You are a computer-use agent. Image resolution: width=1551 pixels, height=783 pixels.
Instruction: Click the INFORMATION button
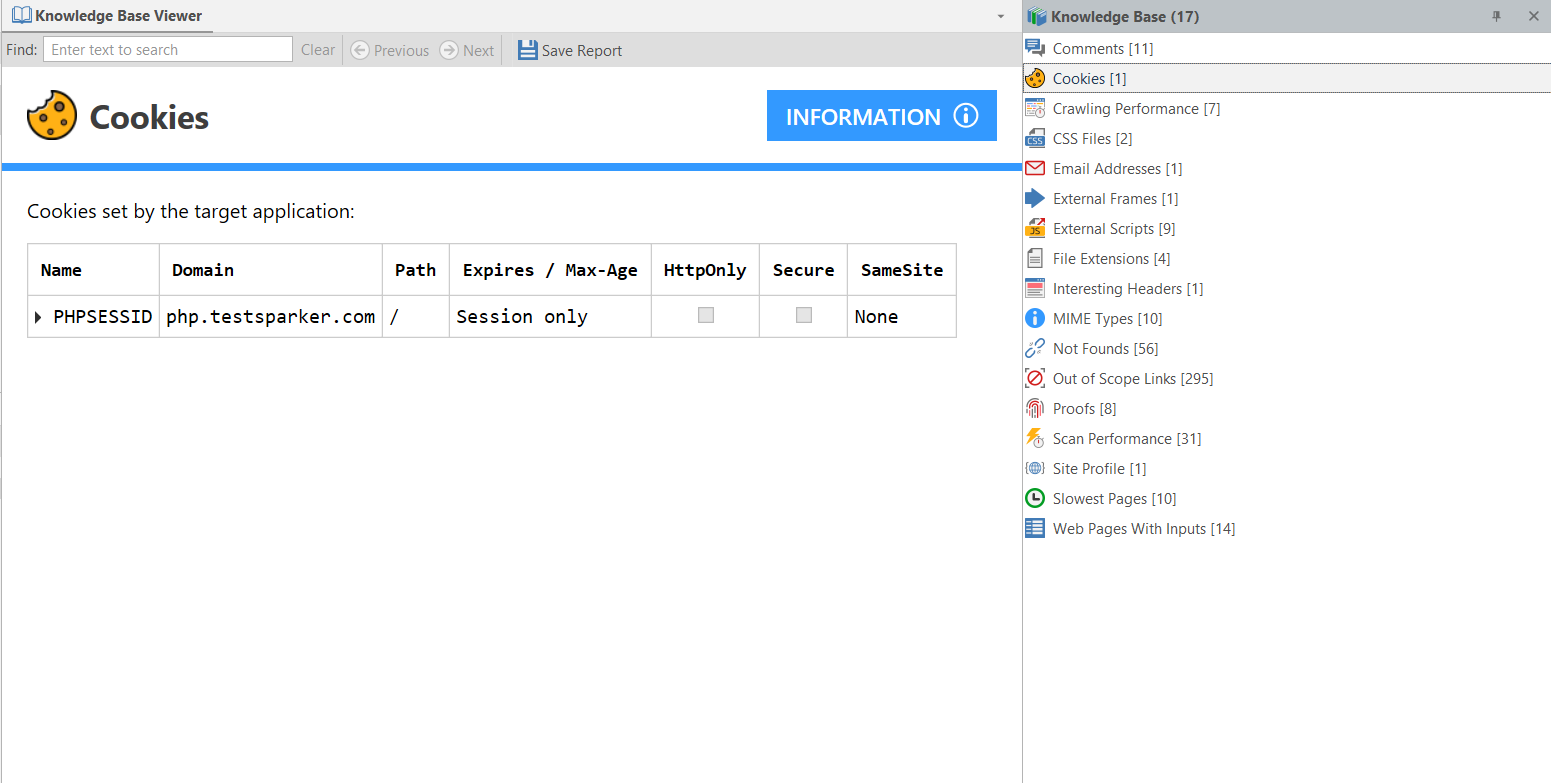pyautogui.click(x=881, y=115)
